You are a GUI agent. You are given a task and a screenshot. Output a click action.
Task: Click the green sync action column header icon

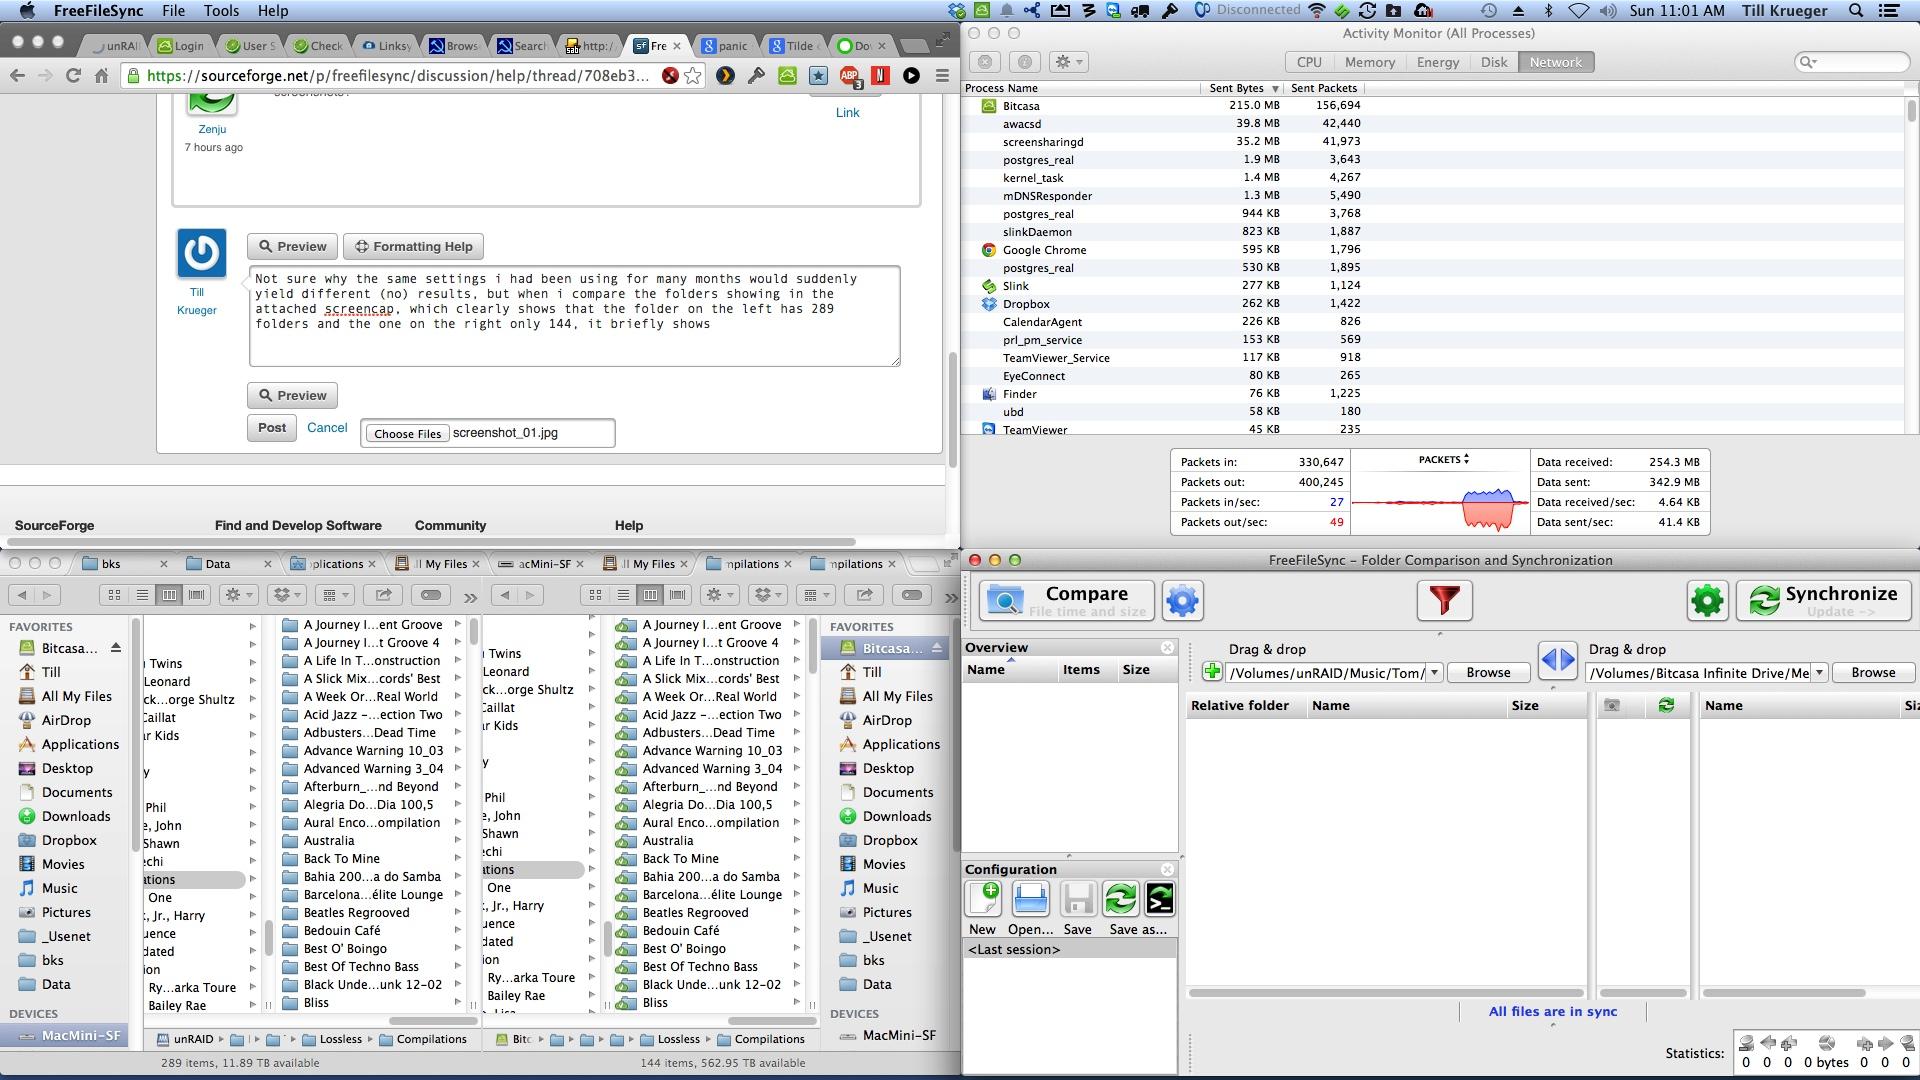click(1666, 706)
